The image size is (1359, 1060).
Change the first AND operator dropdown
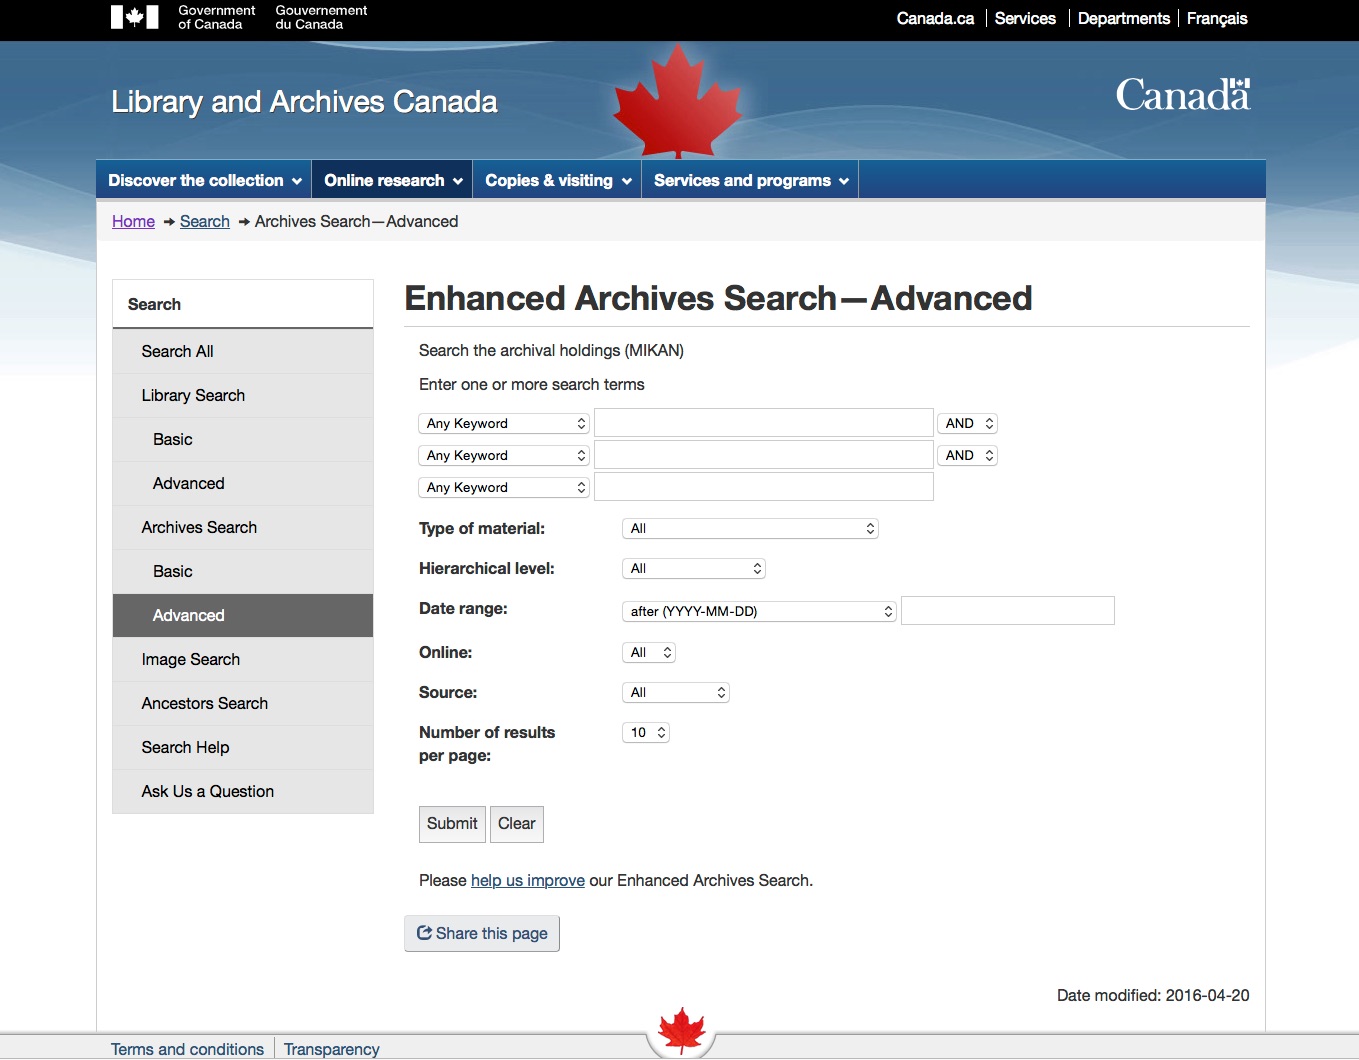point(967,423)
